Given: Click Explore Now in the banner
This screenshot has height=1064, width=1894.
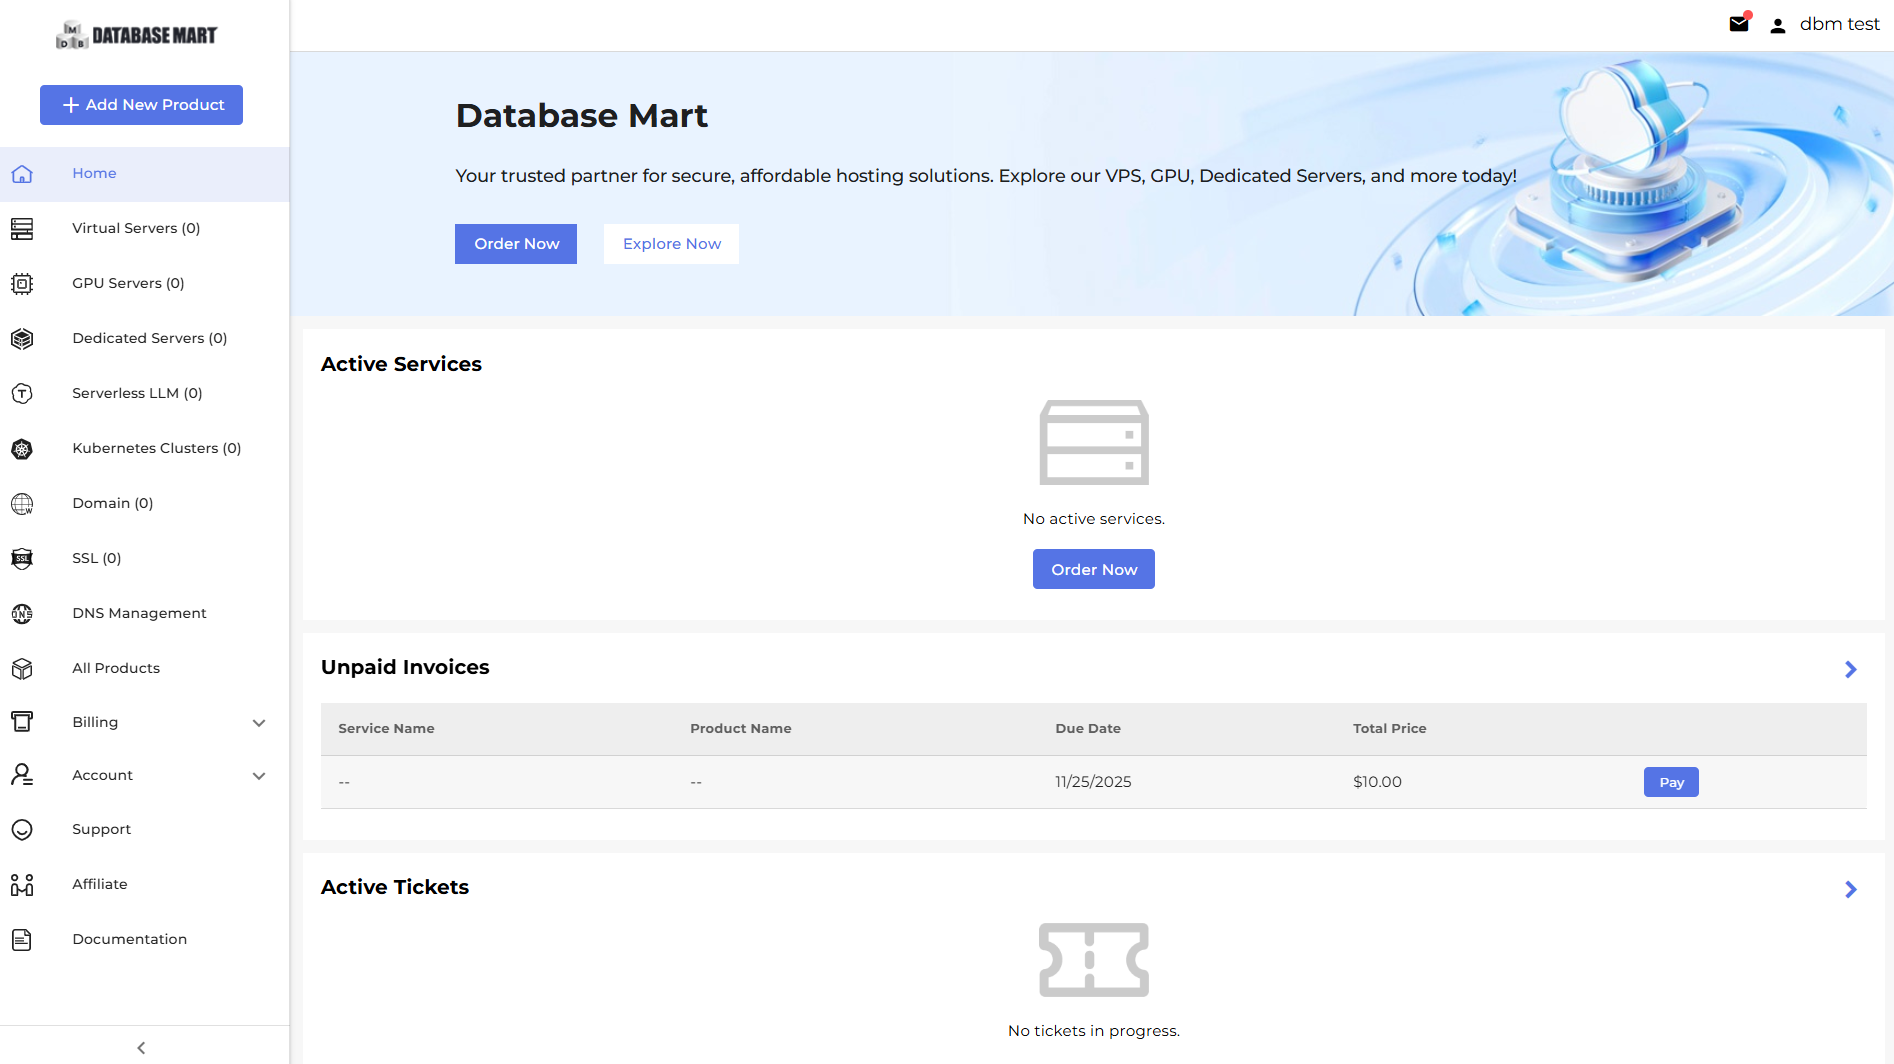Looking at the screenshot, I should tap(671, 244).
